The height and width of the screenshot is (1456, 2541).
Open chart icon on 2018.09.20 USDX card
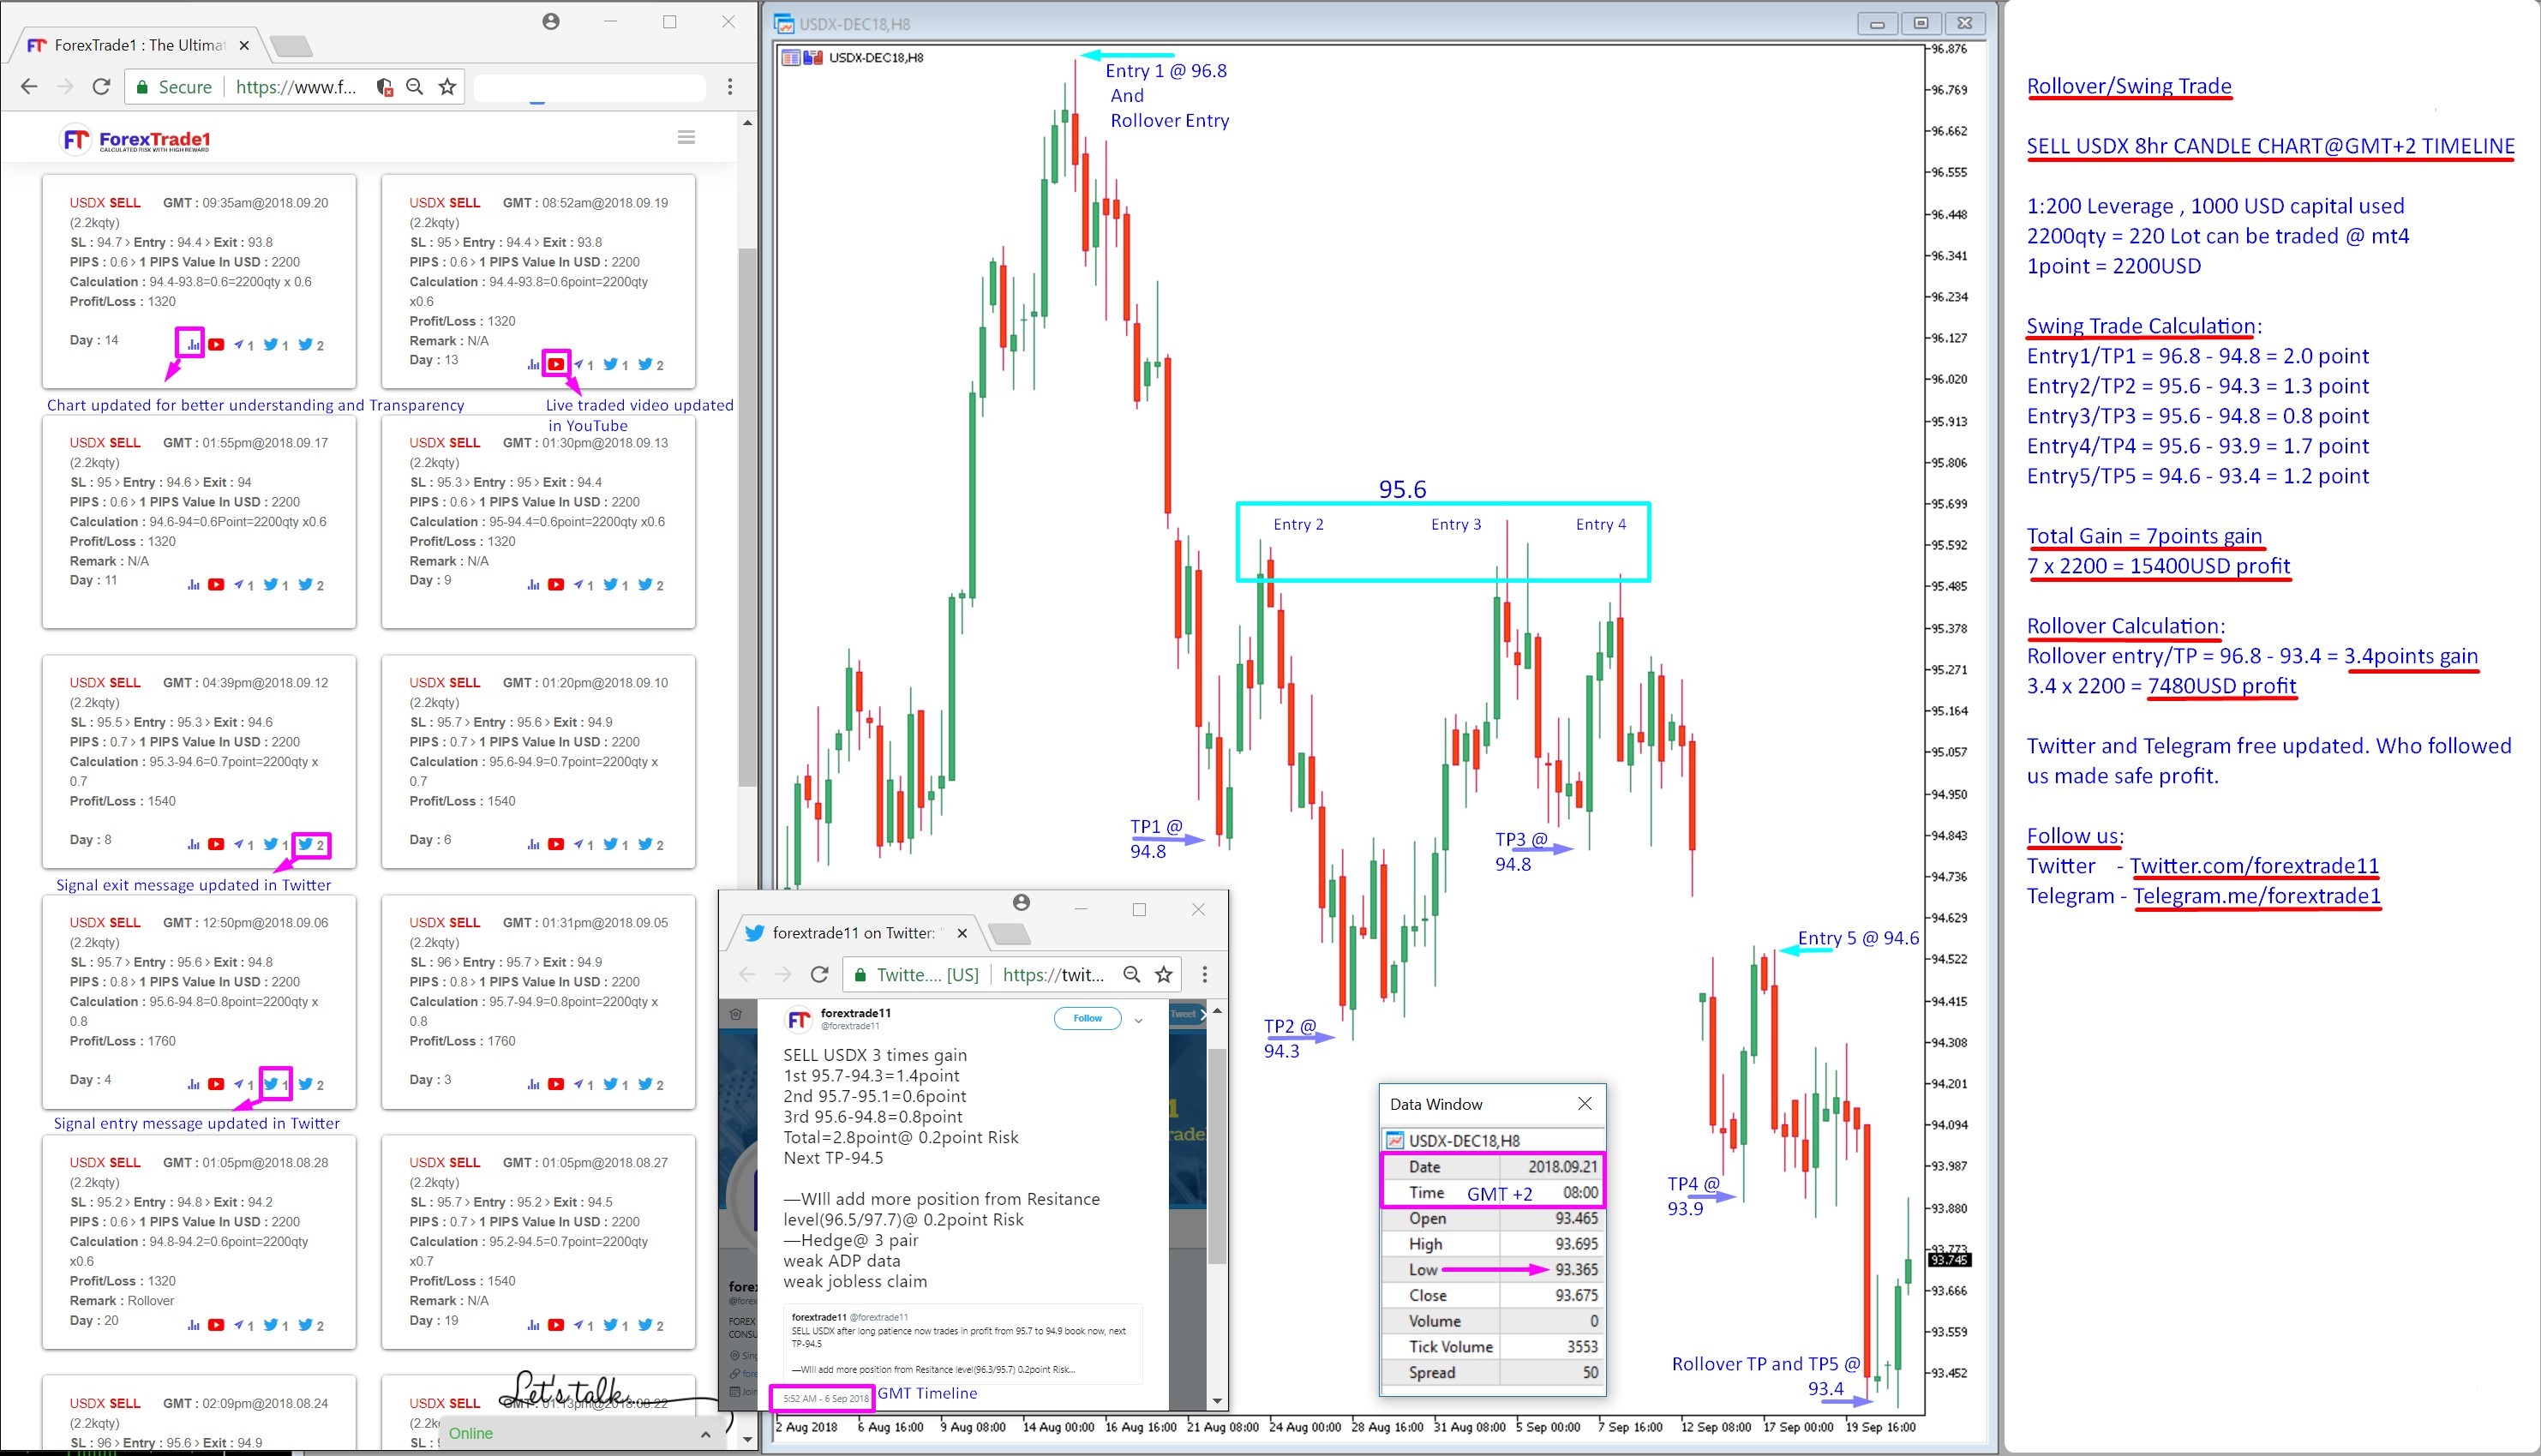tap(193, 344)
